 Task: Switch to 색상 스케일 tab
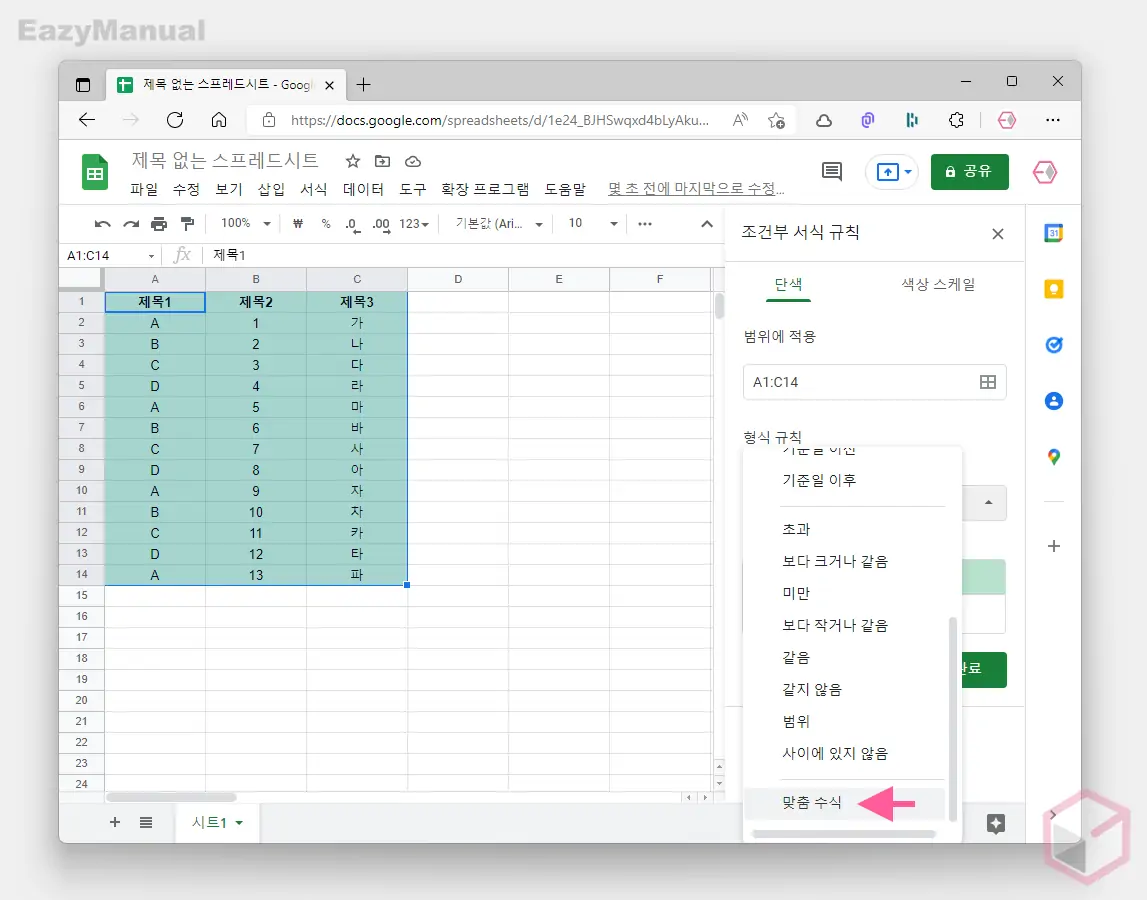click(938, 284)
